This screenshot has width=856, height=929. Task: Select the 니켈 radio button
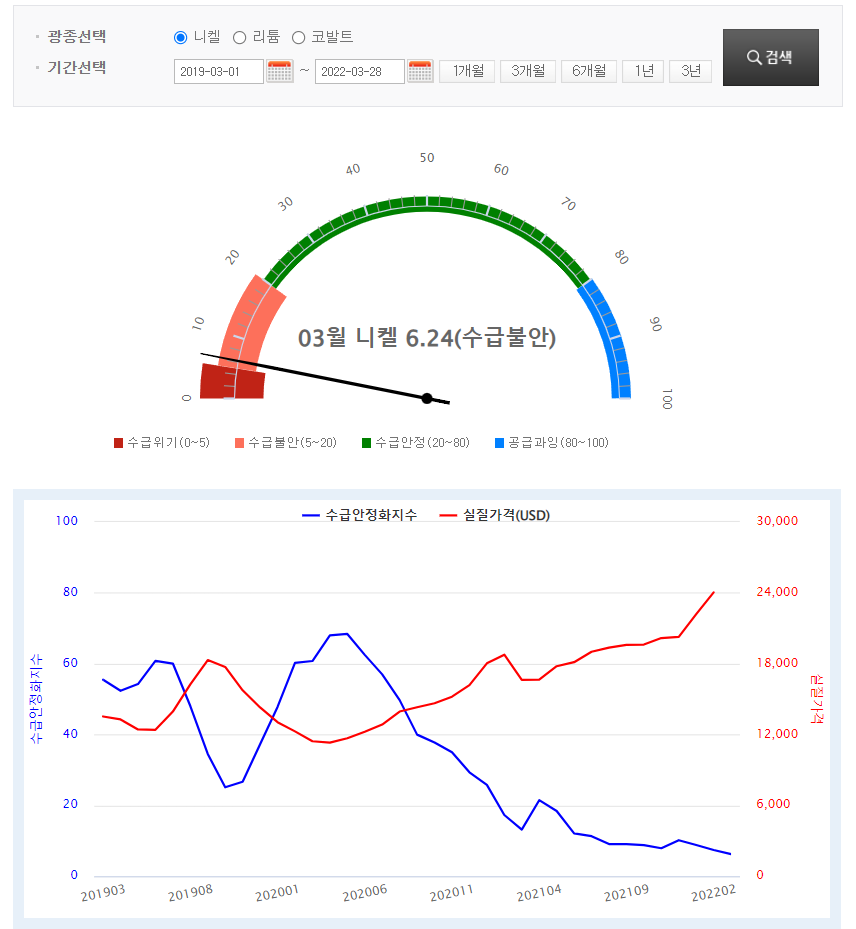click(x=181, y=37)
